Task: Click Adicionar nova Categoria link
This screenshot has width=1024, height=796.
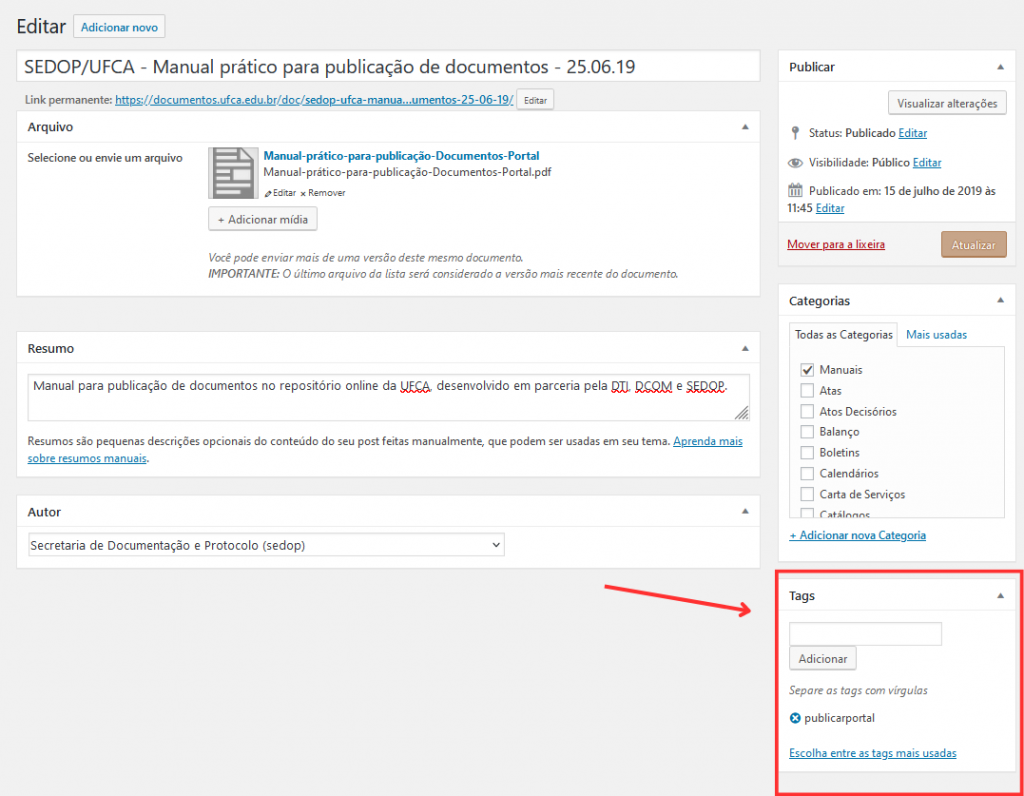Action: 857,535
